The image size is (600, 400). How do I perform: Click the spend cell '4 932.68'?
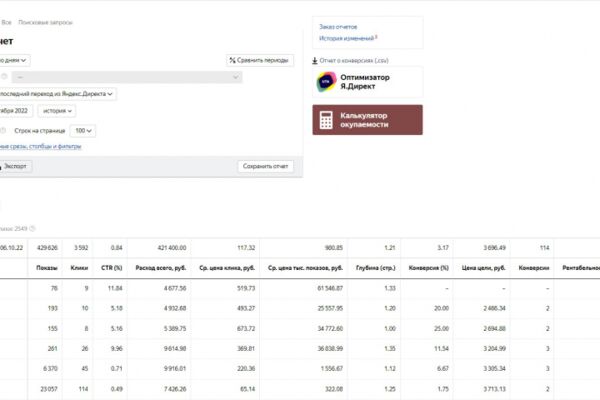click(175, 308)
